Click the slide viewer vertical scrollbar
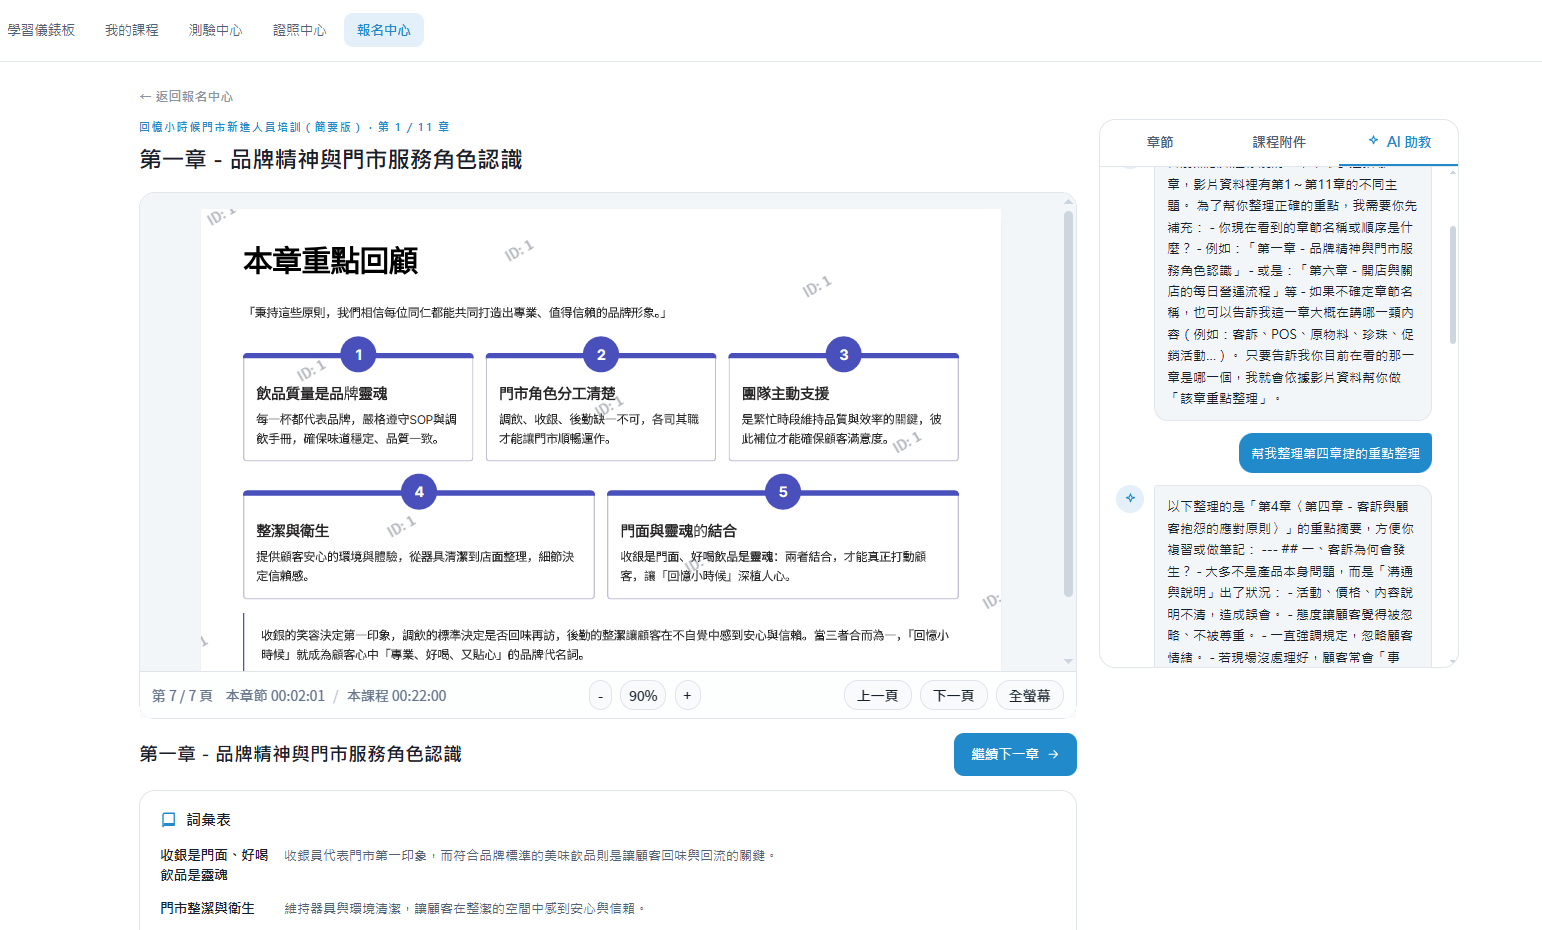The image size is (1542, 930). (1068, 402)
